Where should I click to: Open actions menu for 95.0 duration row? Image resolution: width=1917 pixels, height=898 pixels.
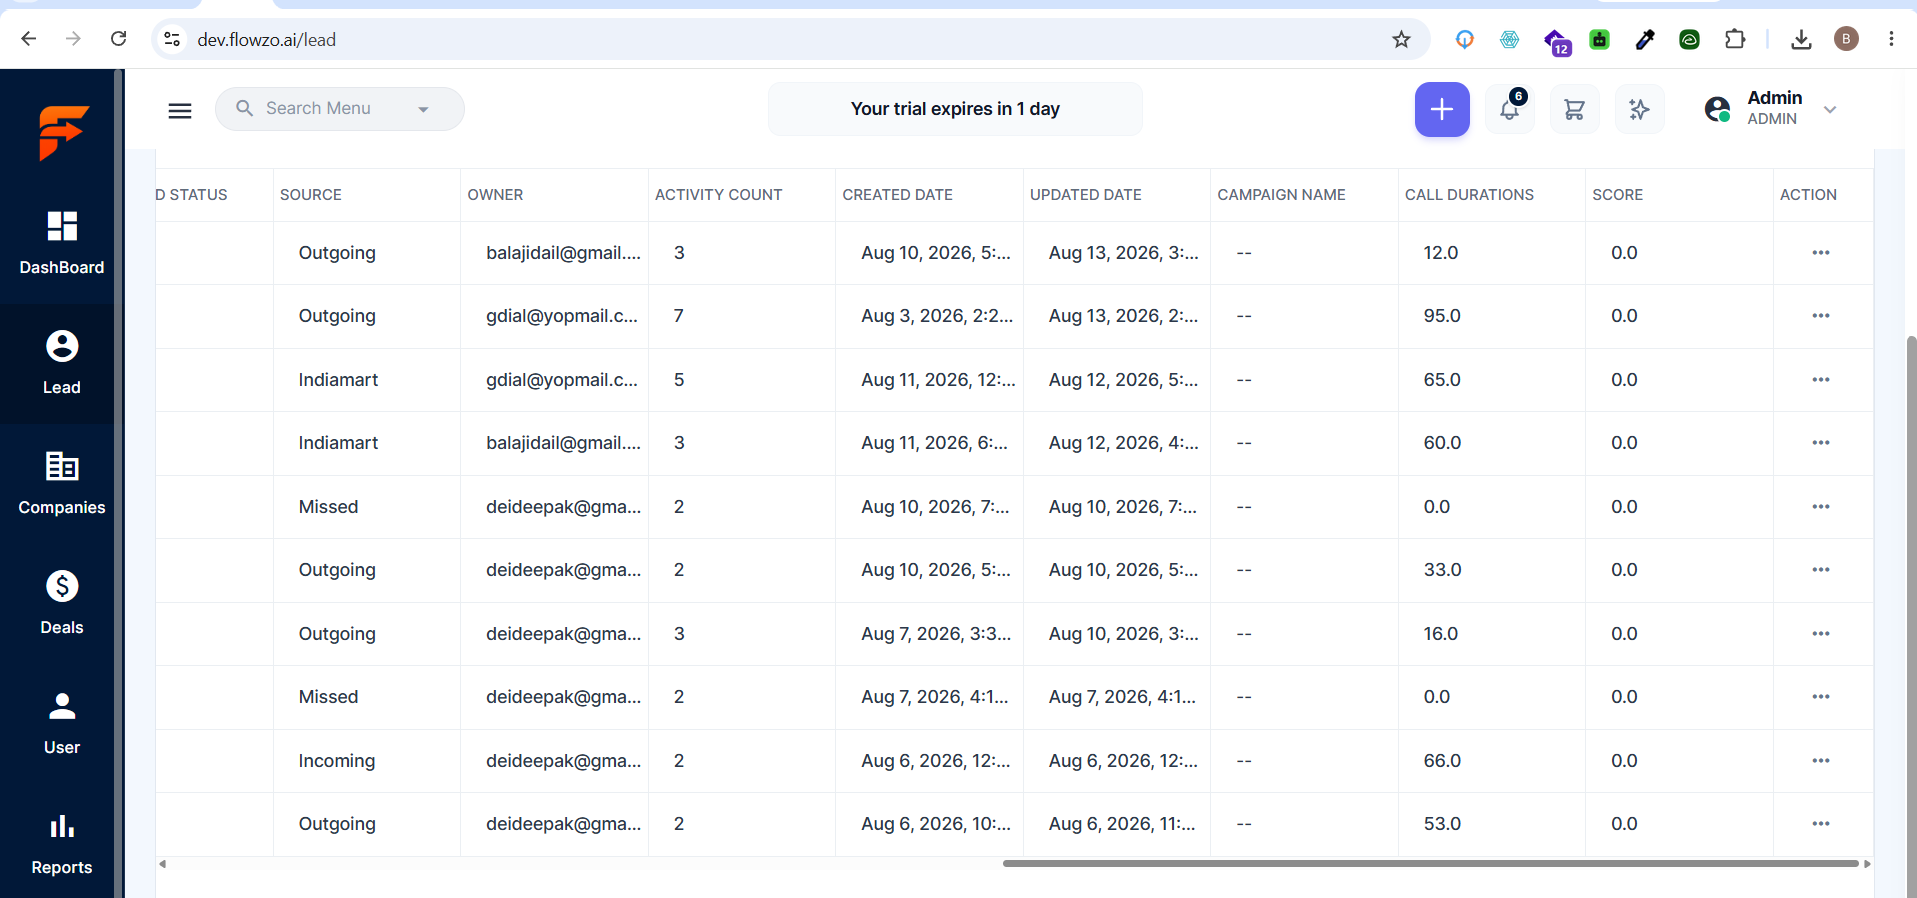[1821, 316]
